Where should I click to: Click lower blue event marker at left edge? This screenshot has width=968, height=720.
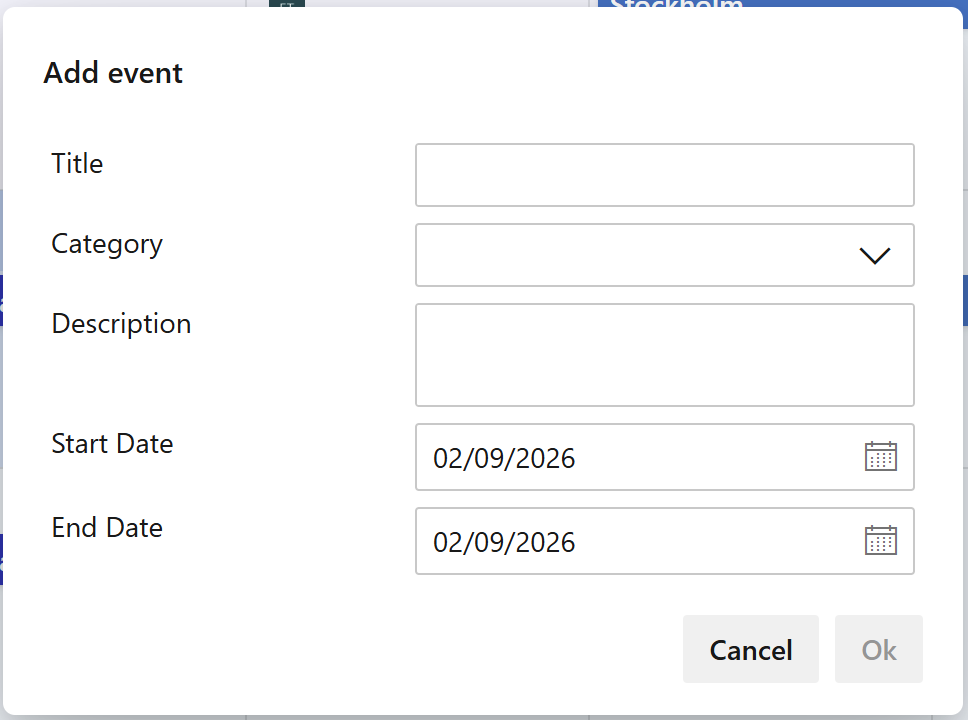(x=1, y=559)
